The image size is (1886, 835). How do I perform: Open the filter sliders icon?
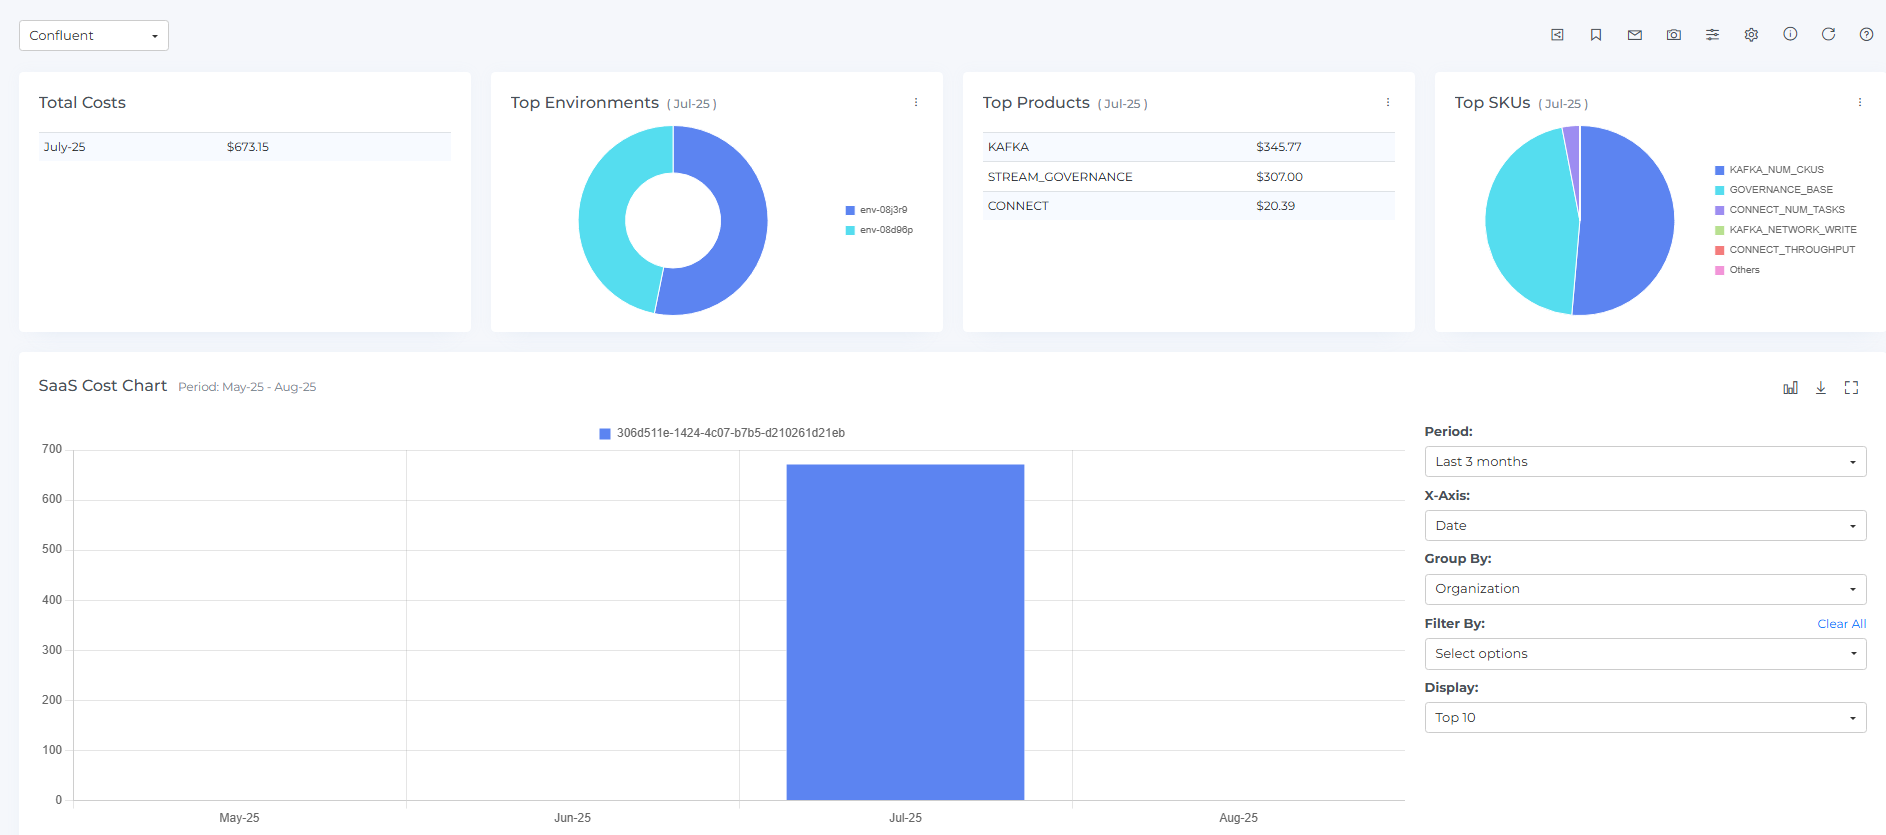pyautogui.click(x=1712, y=35)
